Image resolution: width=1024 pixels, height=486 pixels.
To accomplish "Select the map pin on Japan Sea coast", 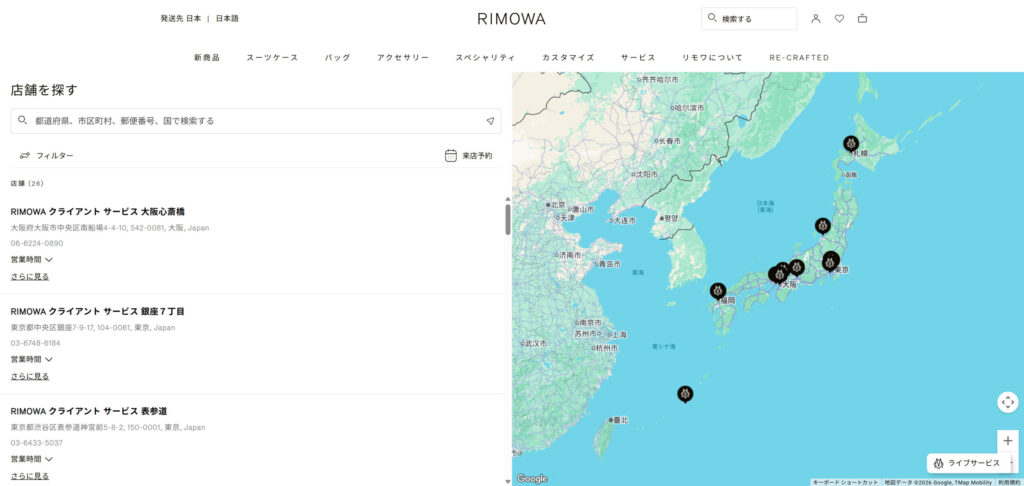I will tap(823, 226).
